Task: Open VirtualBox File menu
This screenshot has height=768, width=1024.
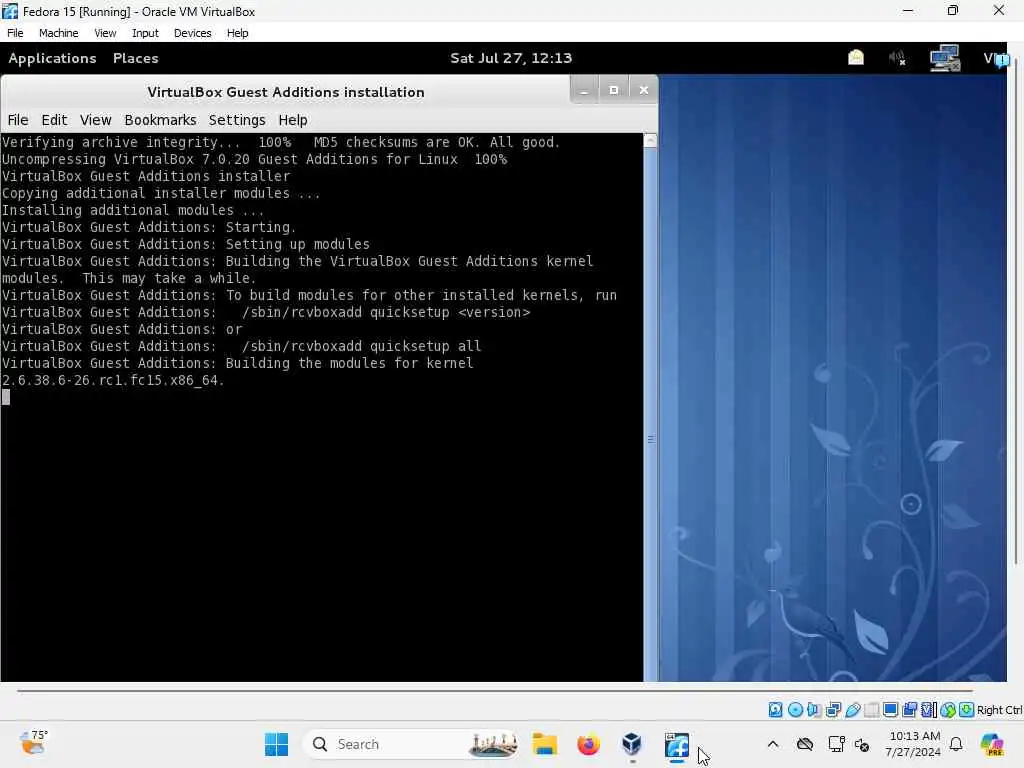Action: point(15,33)
